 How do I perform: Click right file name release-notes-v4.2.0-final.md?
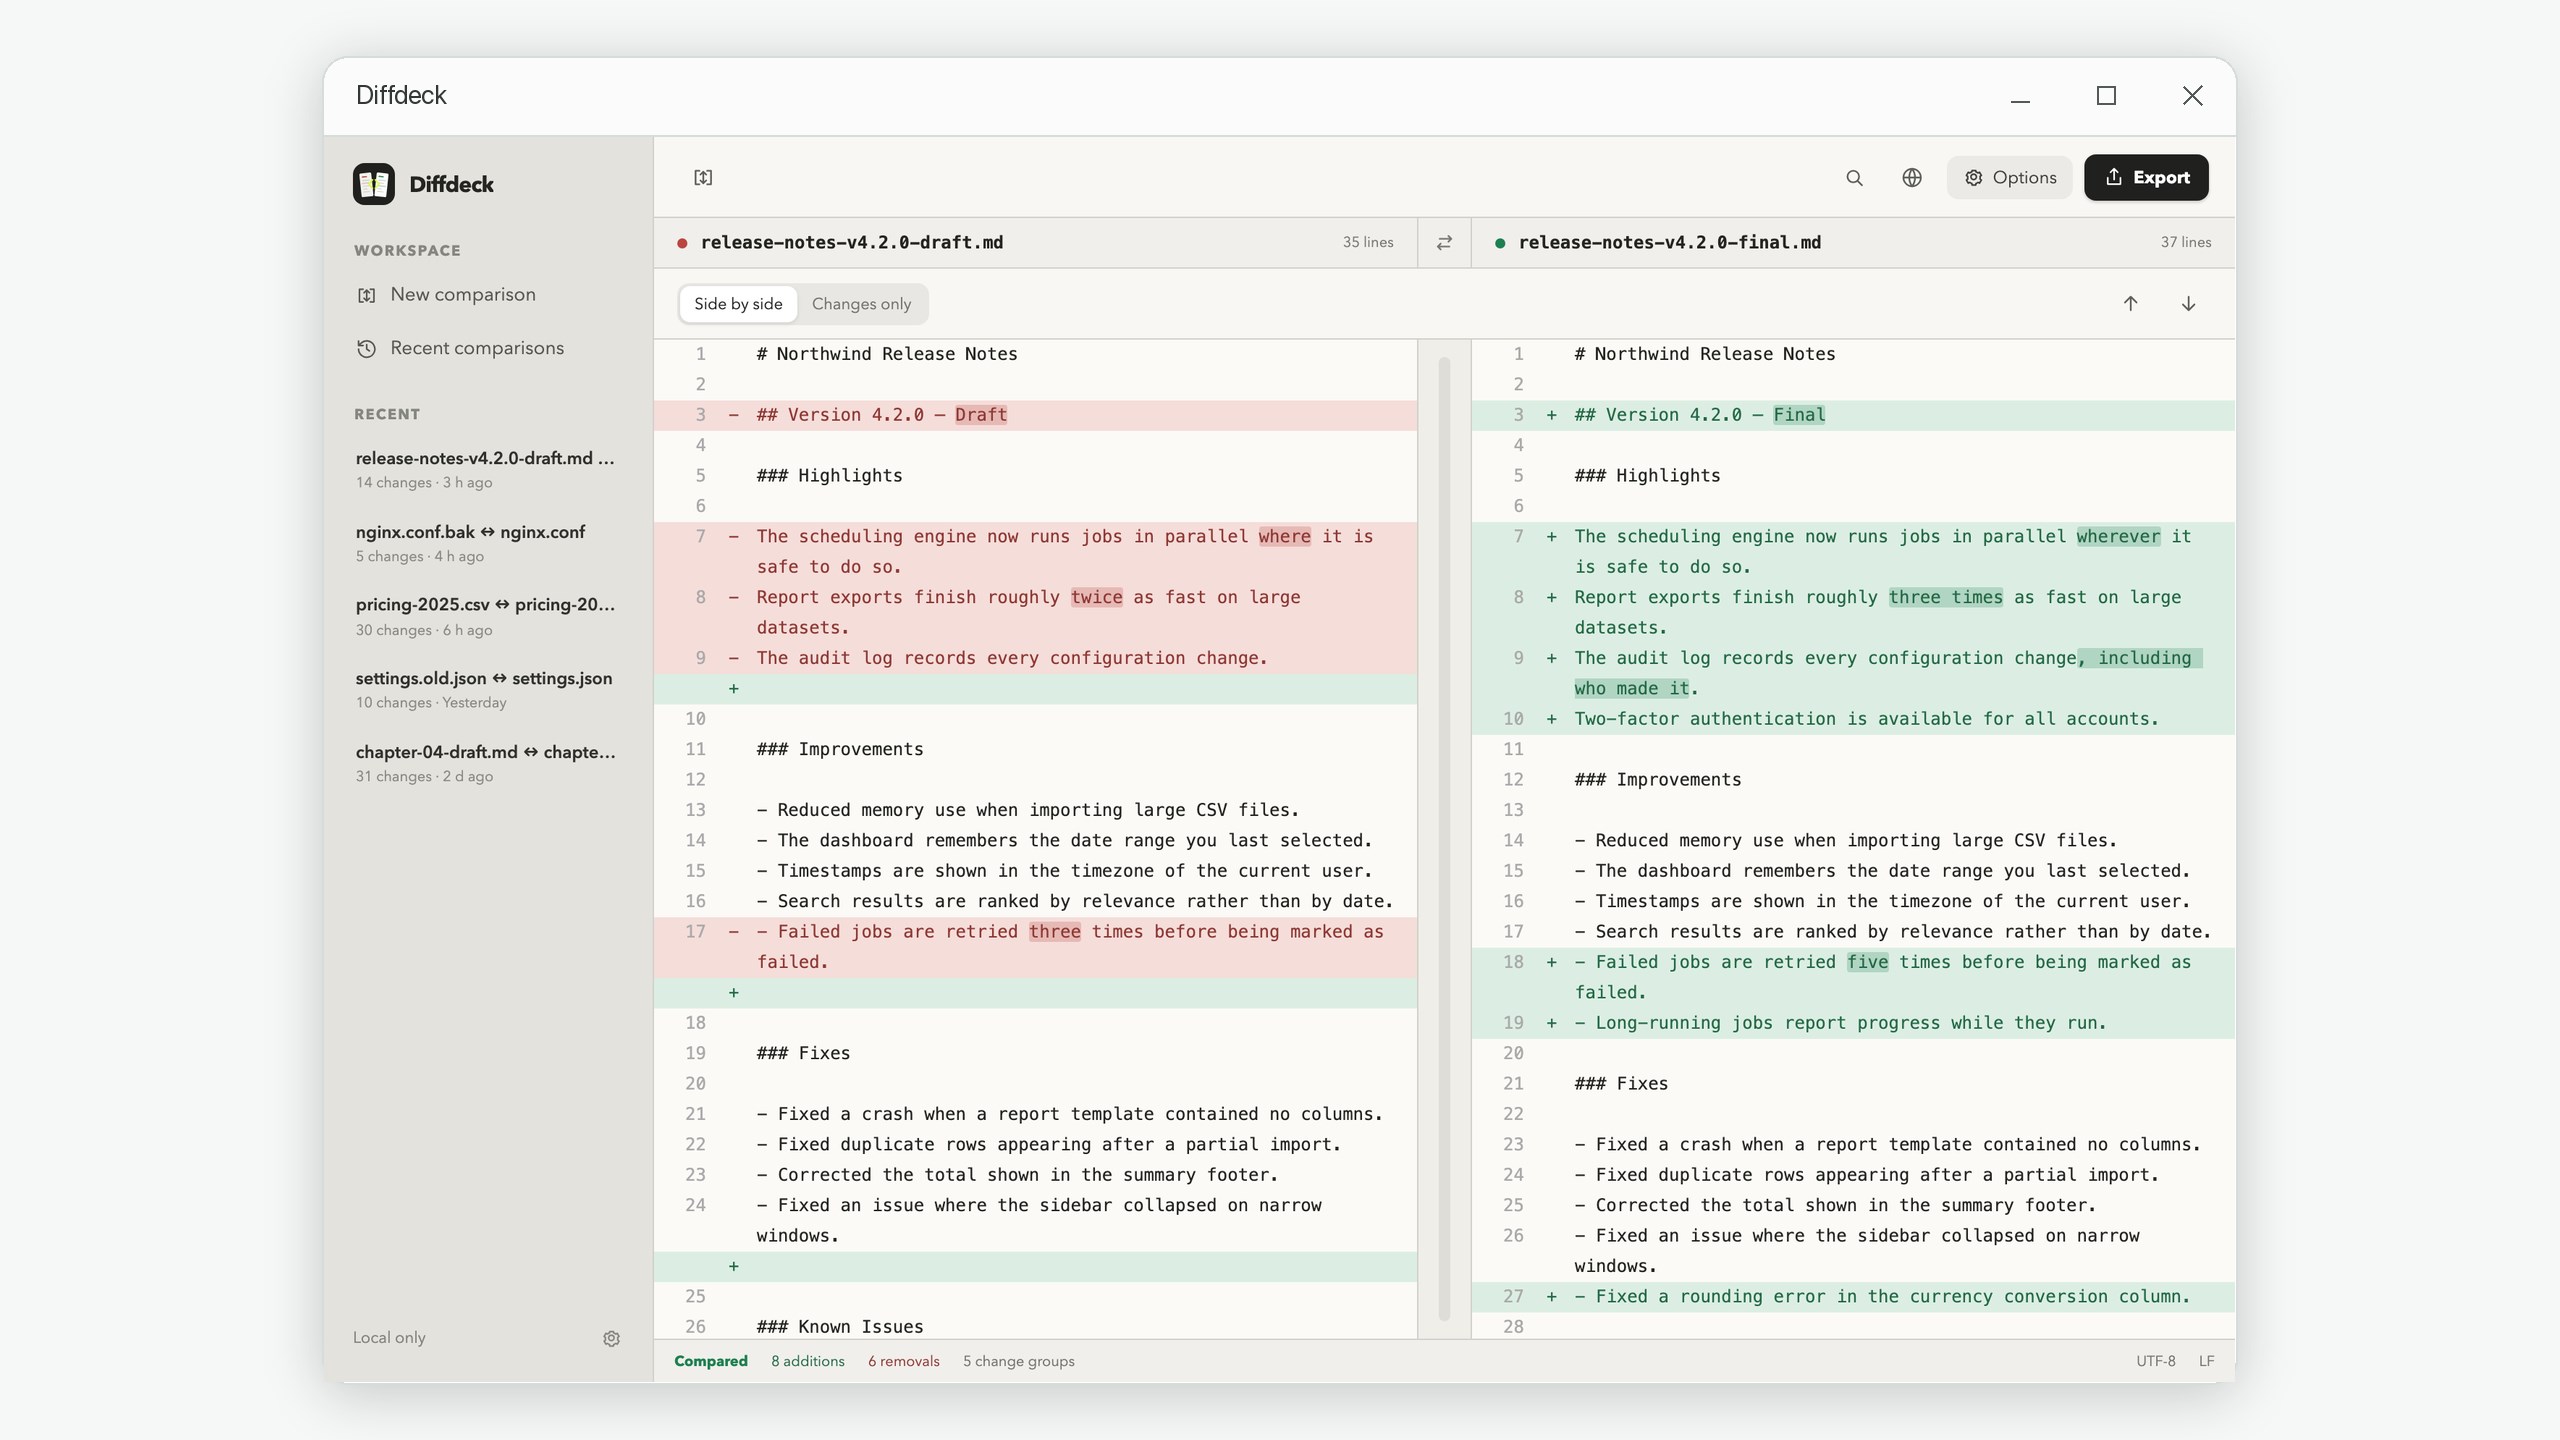1669,243
